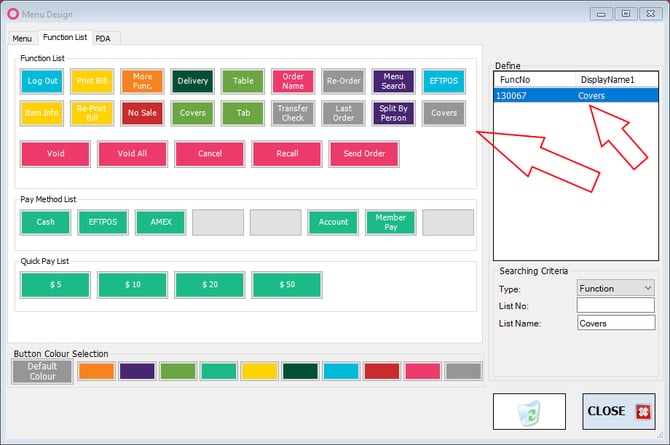Select the Member Pay method button

coord(391,222)
